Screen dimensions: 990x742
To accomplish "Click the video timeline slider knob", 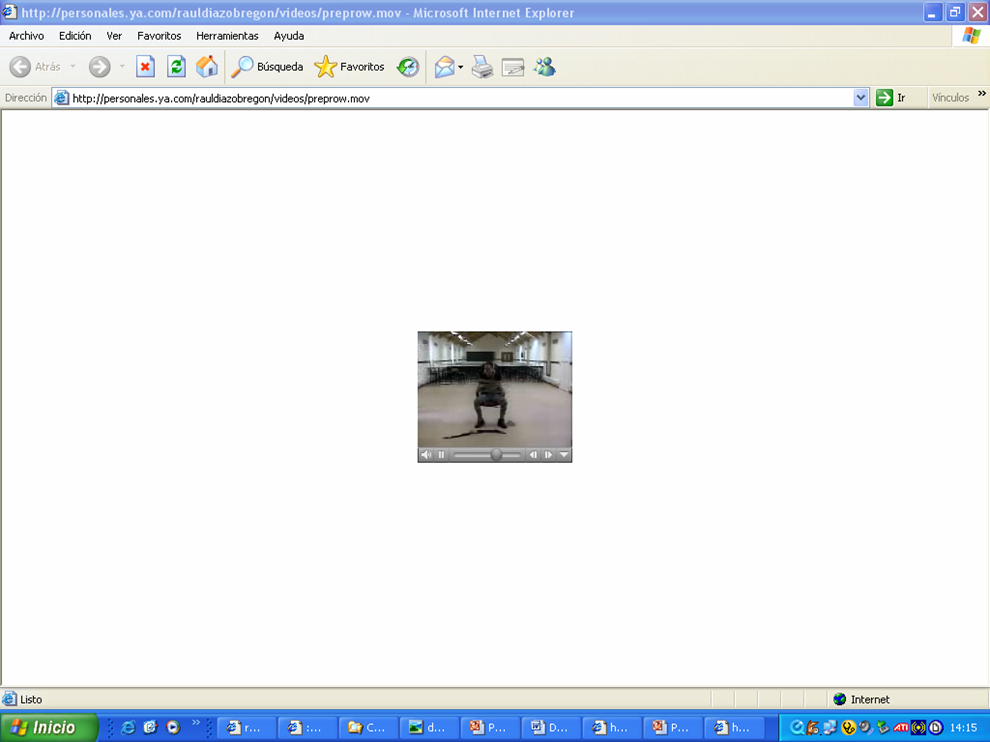I will 496,455.
